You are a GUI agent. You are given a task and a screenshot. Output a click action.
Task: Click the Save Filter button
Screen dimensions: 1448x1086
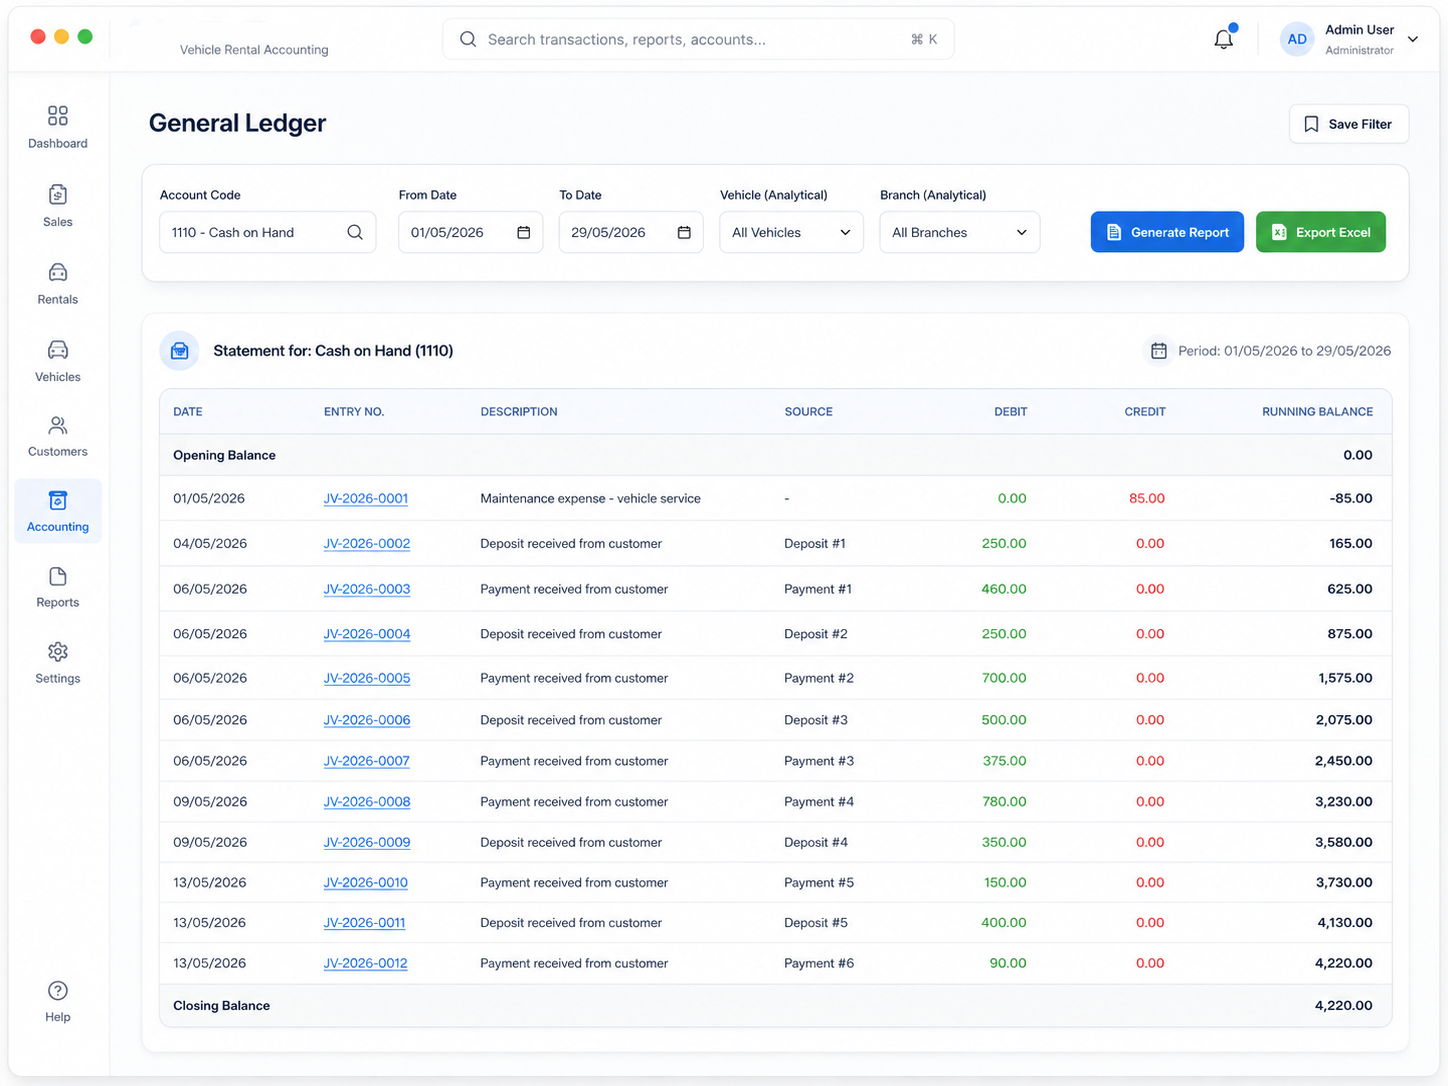1349,124
